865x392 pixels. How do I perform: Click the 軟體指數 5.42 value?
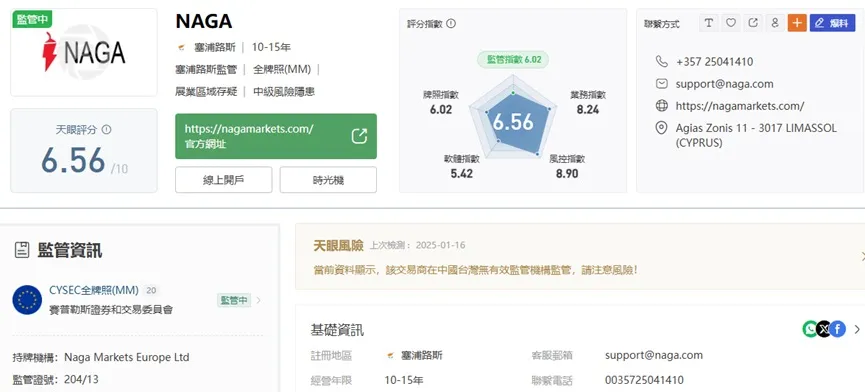461,174
